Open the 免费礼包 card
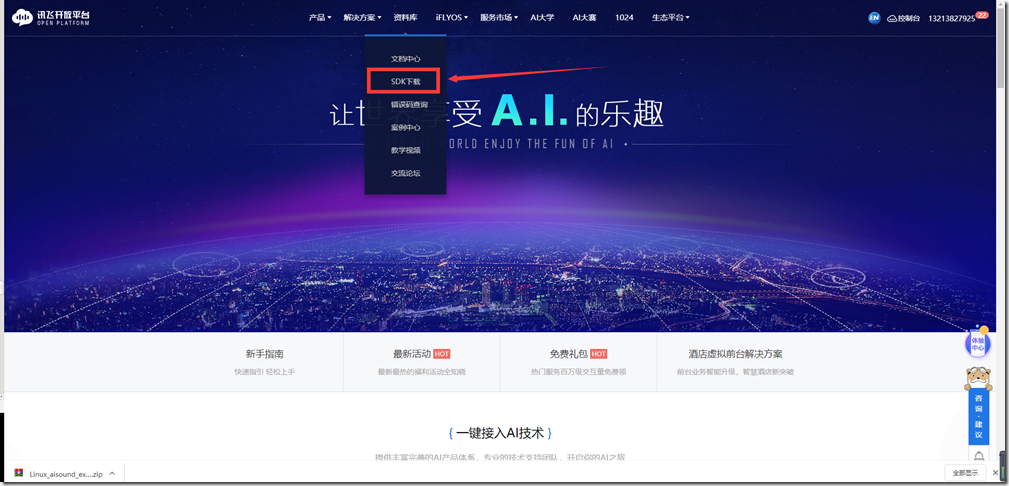Viewport: 1009px width, 486px height. 579,362
